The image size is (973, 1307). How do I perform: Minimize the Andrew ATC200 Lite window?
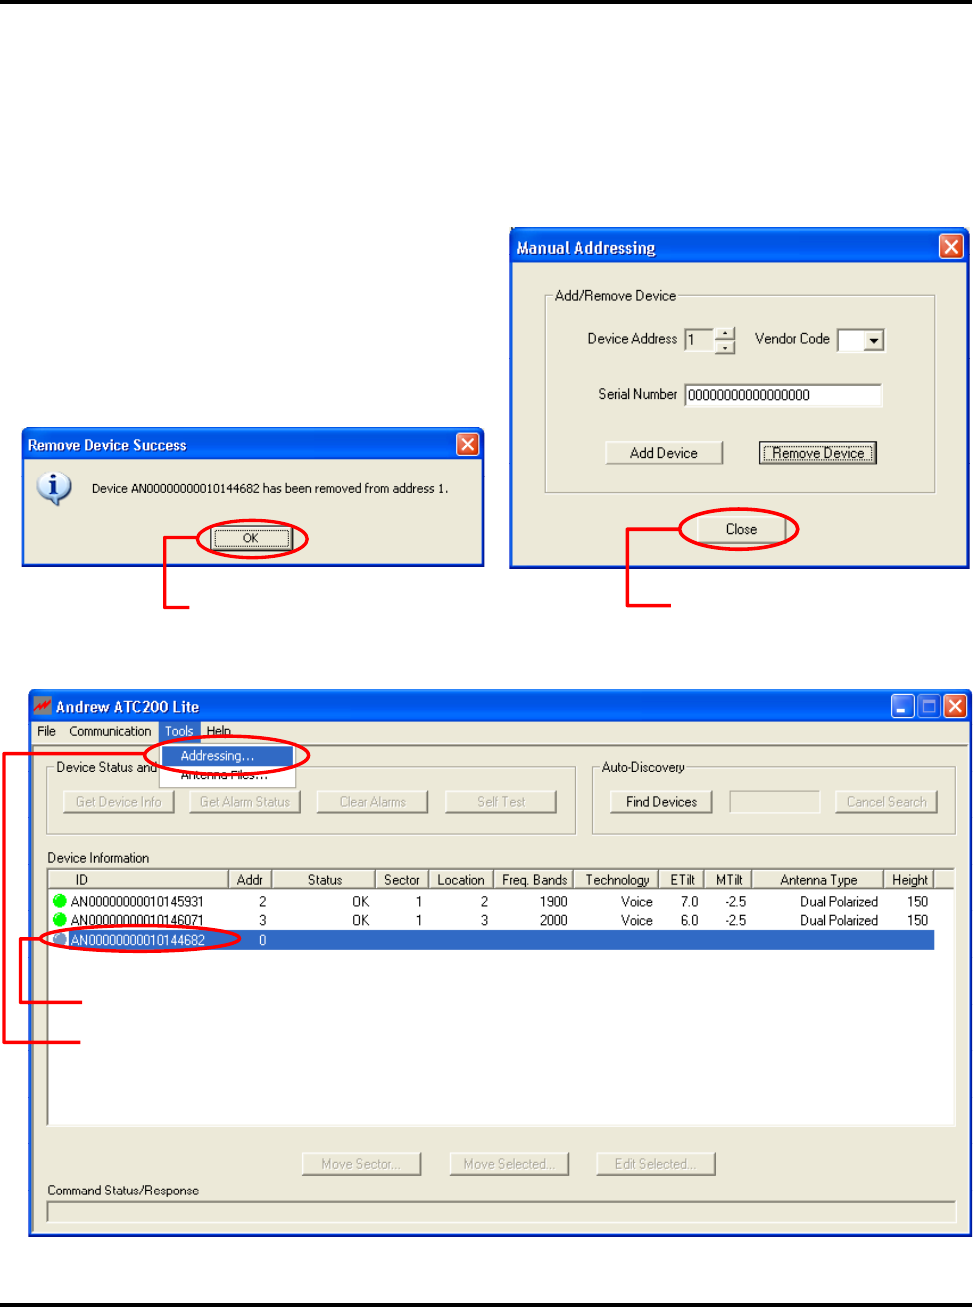pyautogui.click(x=903, y=706)
